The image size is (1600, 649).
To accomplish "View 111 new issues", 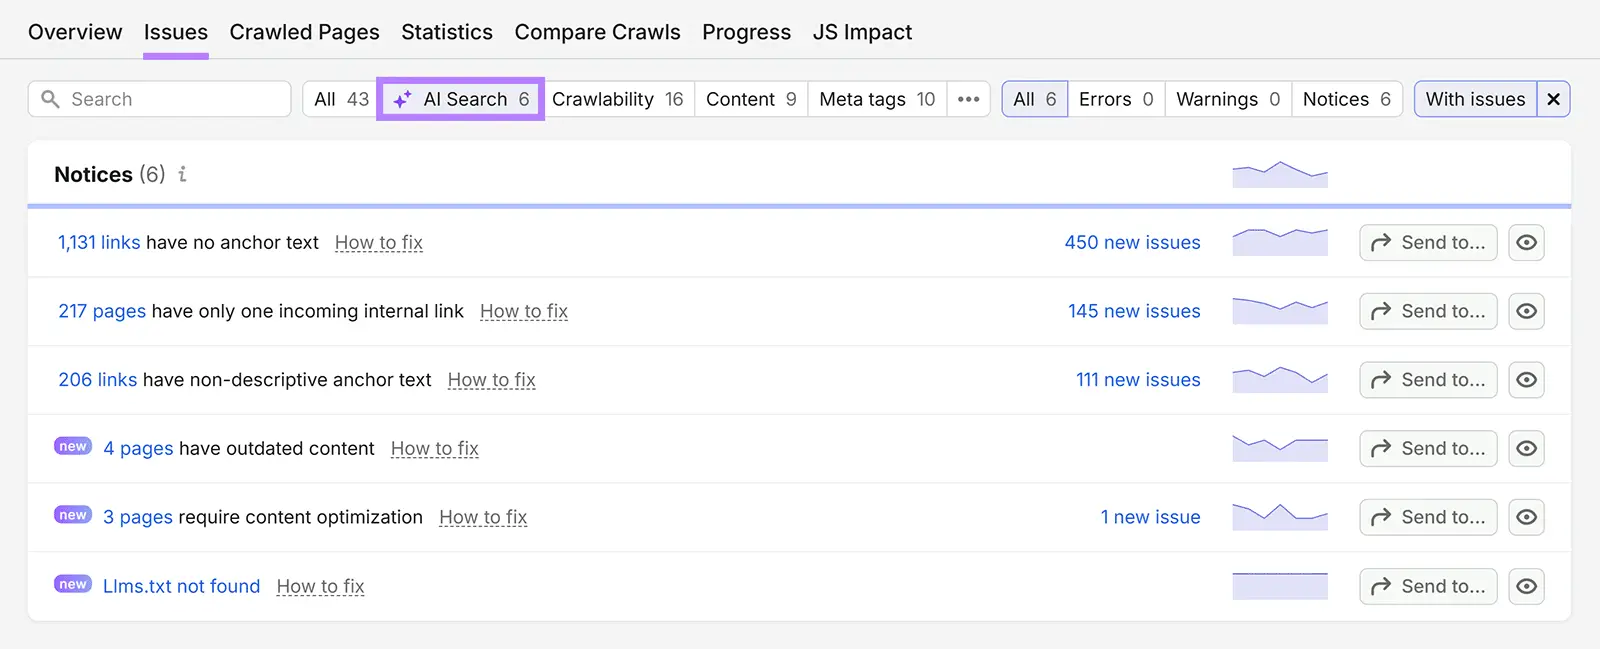I will (1138, 380).
